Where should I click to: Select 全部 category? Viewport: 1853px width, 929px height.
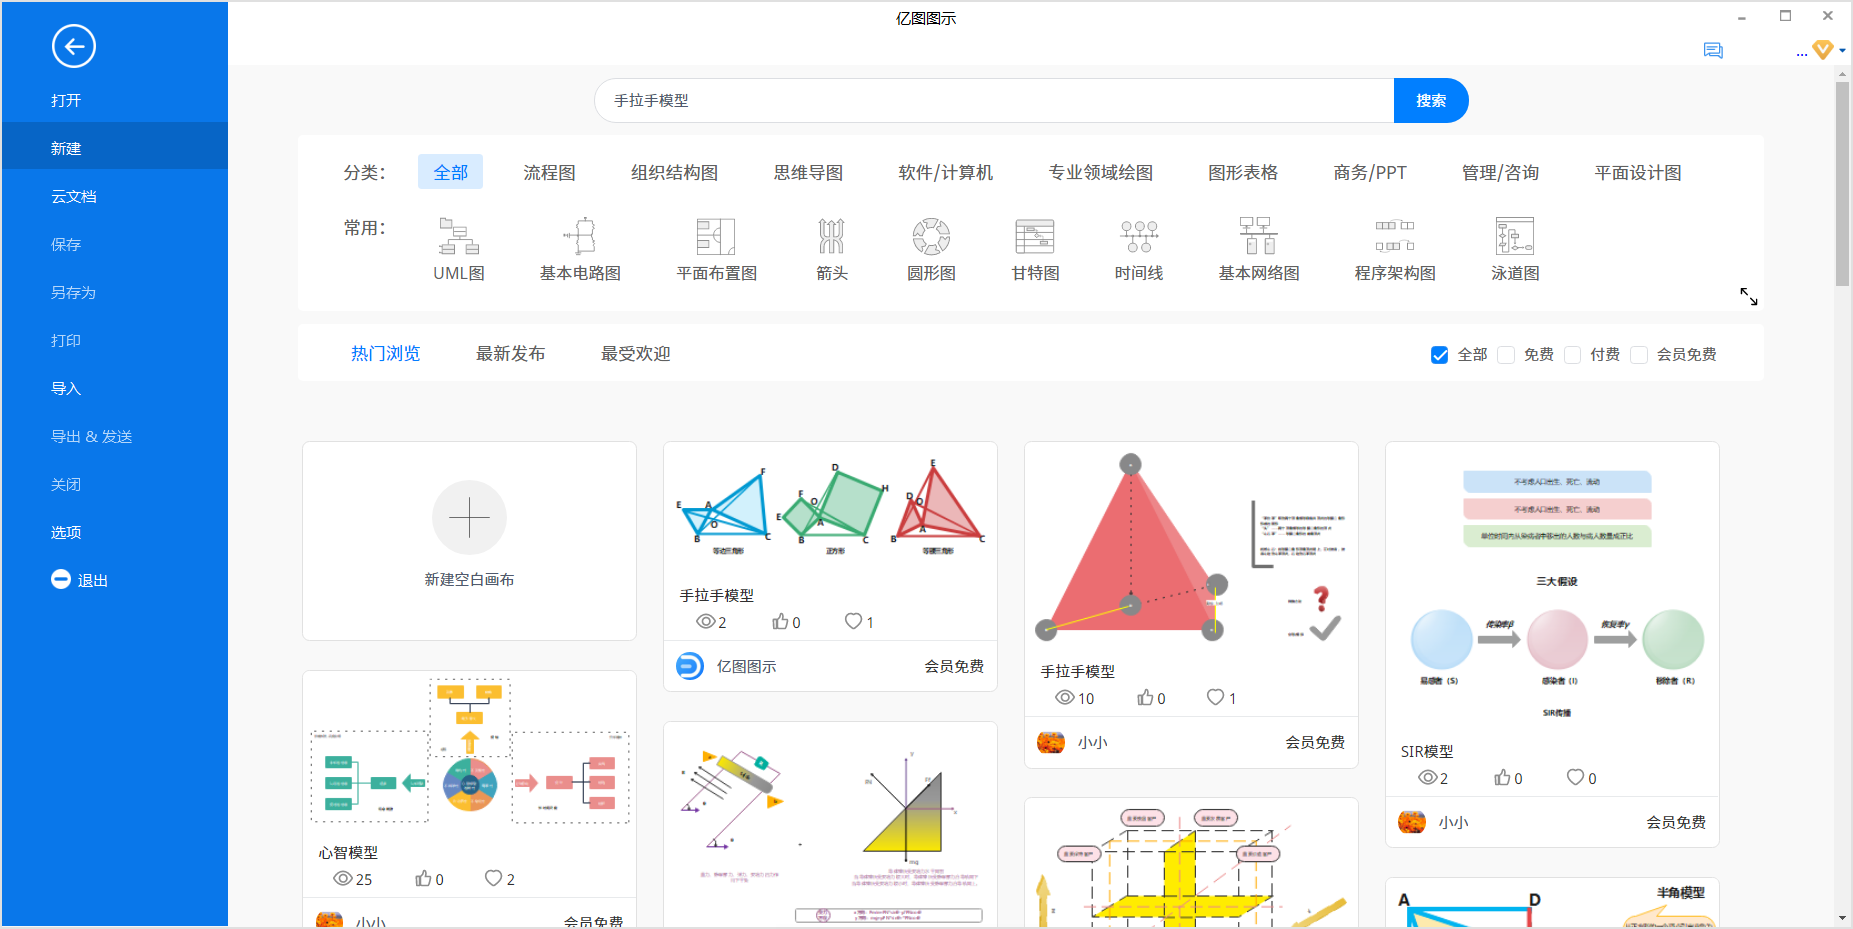(450, 172)
